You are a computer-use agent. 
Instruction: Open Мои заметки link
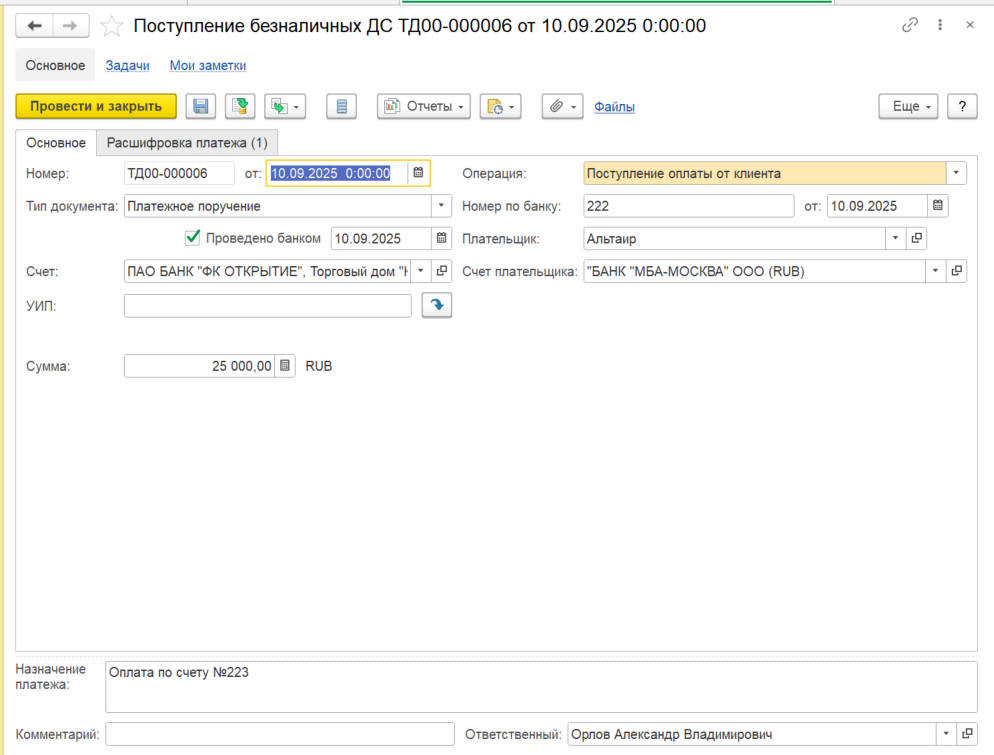[x=208, y=65]
